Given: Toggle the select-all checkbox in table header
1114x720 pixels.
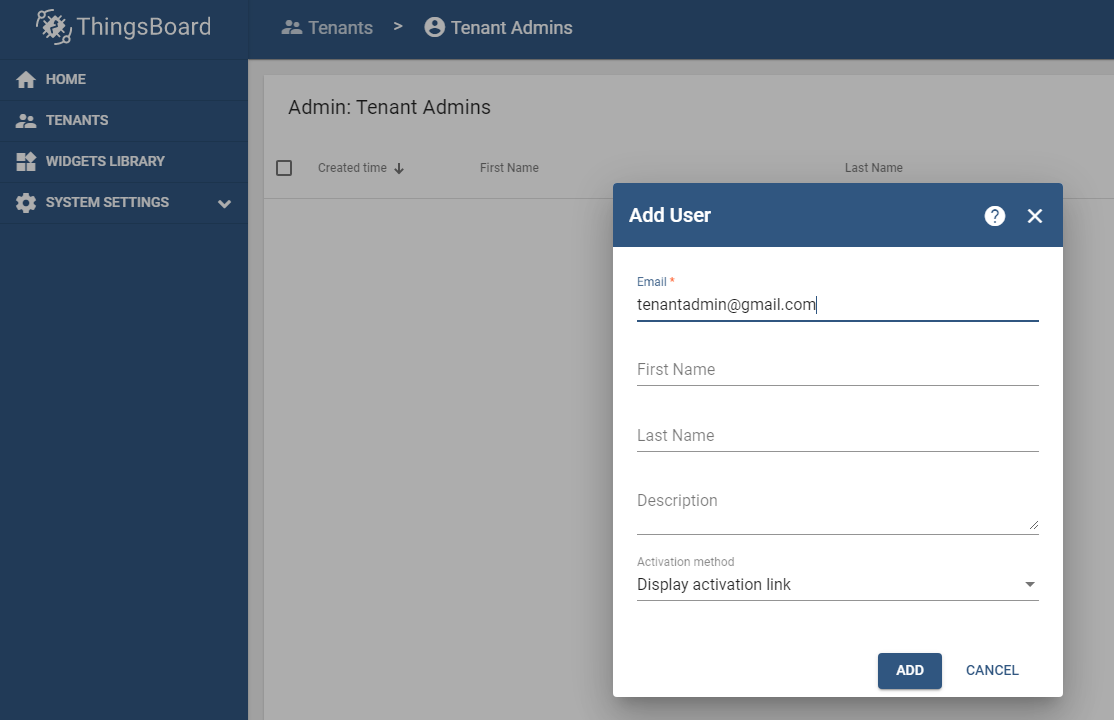Looking at the screenshot, I should [x=284, y=168].
